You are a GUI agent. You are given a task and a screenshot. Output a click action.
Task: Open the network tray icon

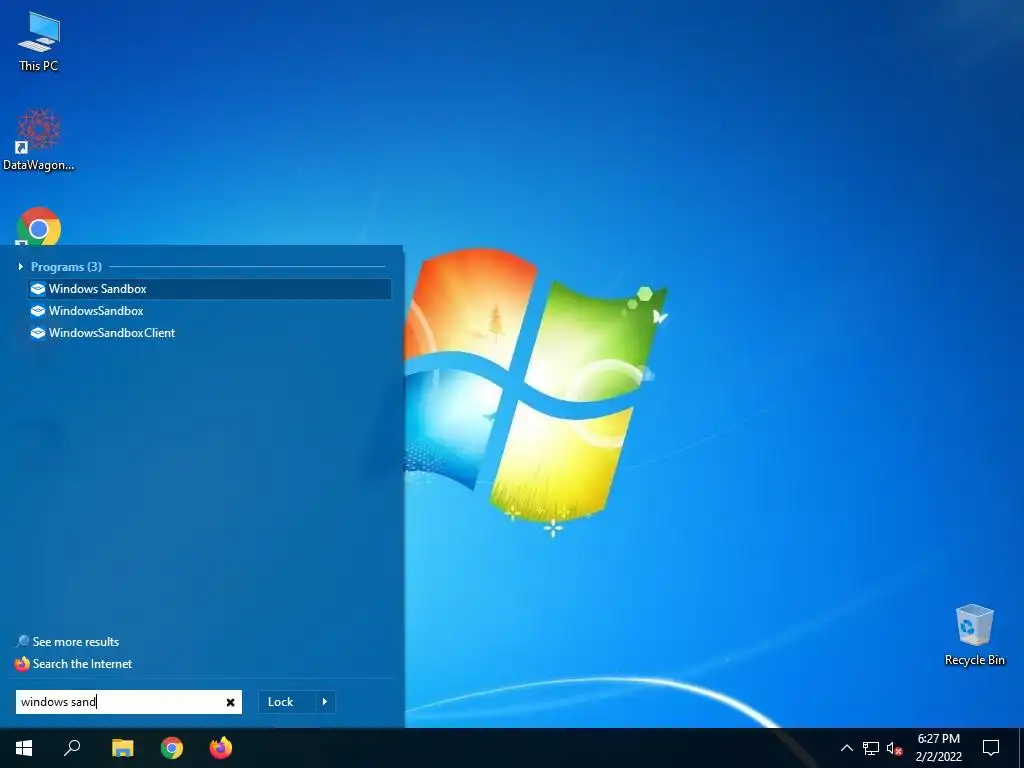[x=871, y=748]
